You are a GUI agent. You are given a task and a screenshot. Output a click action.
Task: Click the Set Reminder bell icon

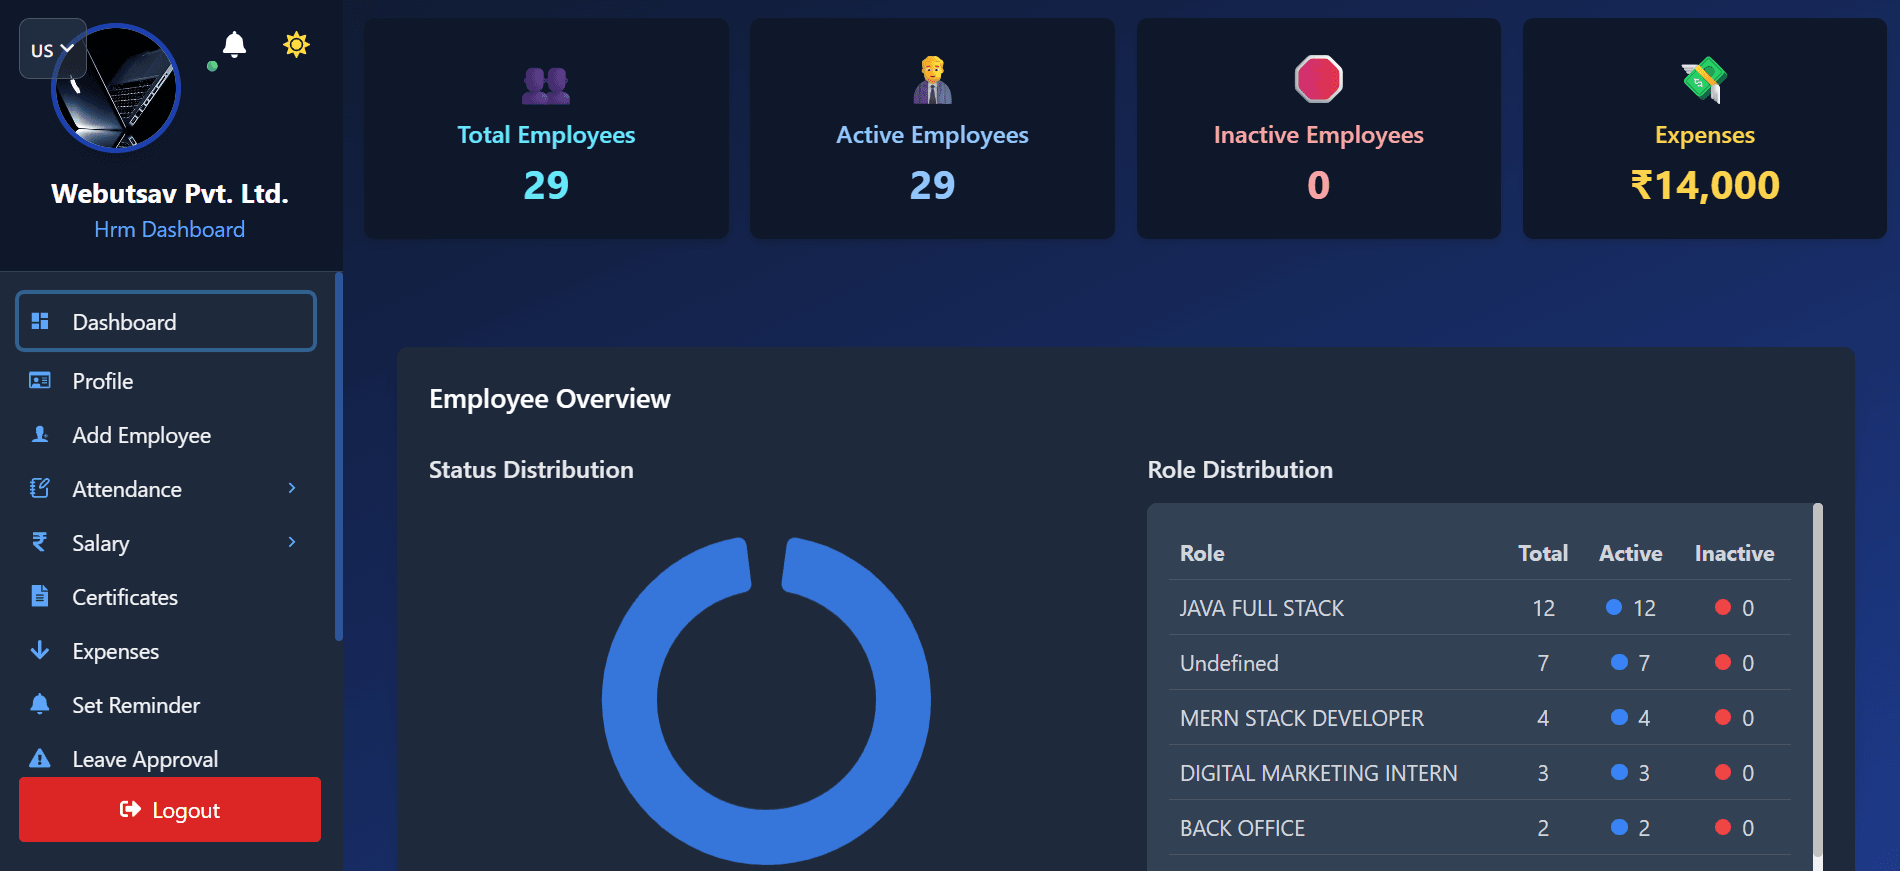(40, 704)
